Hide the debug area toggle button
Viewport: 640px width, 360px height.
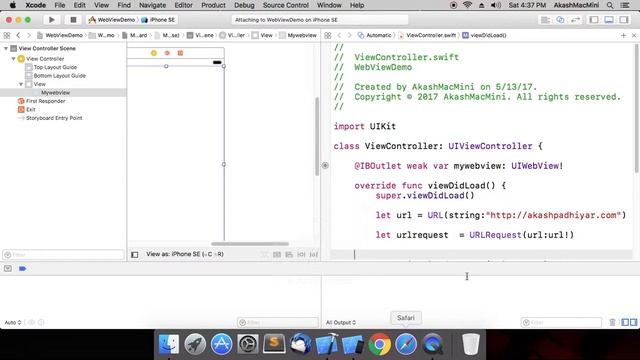coord(8,269)
